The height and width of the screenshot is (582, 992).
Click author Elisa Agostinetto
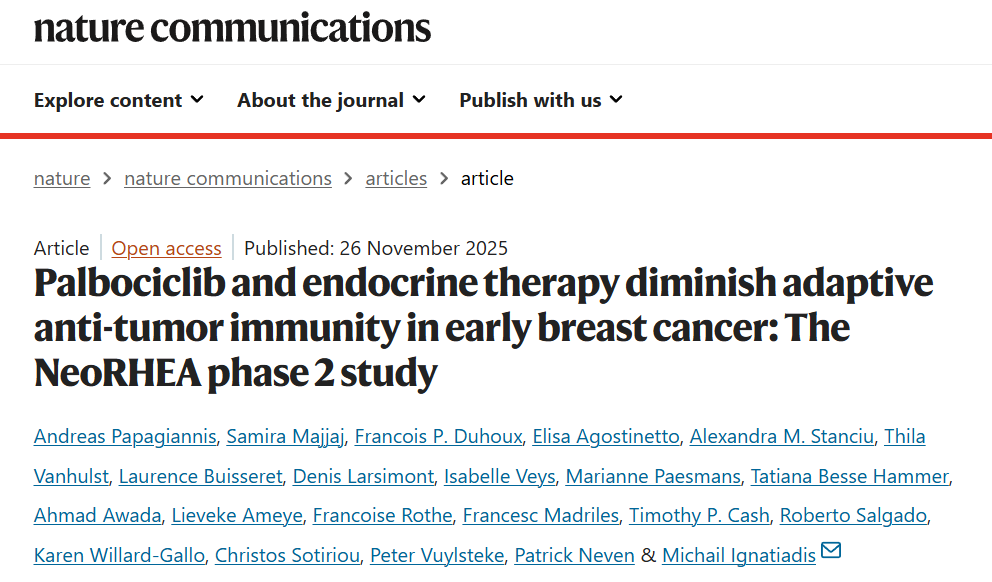606,437
